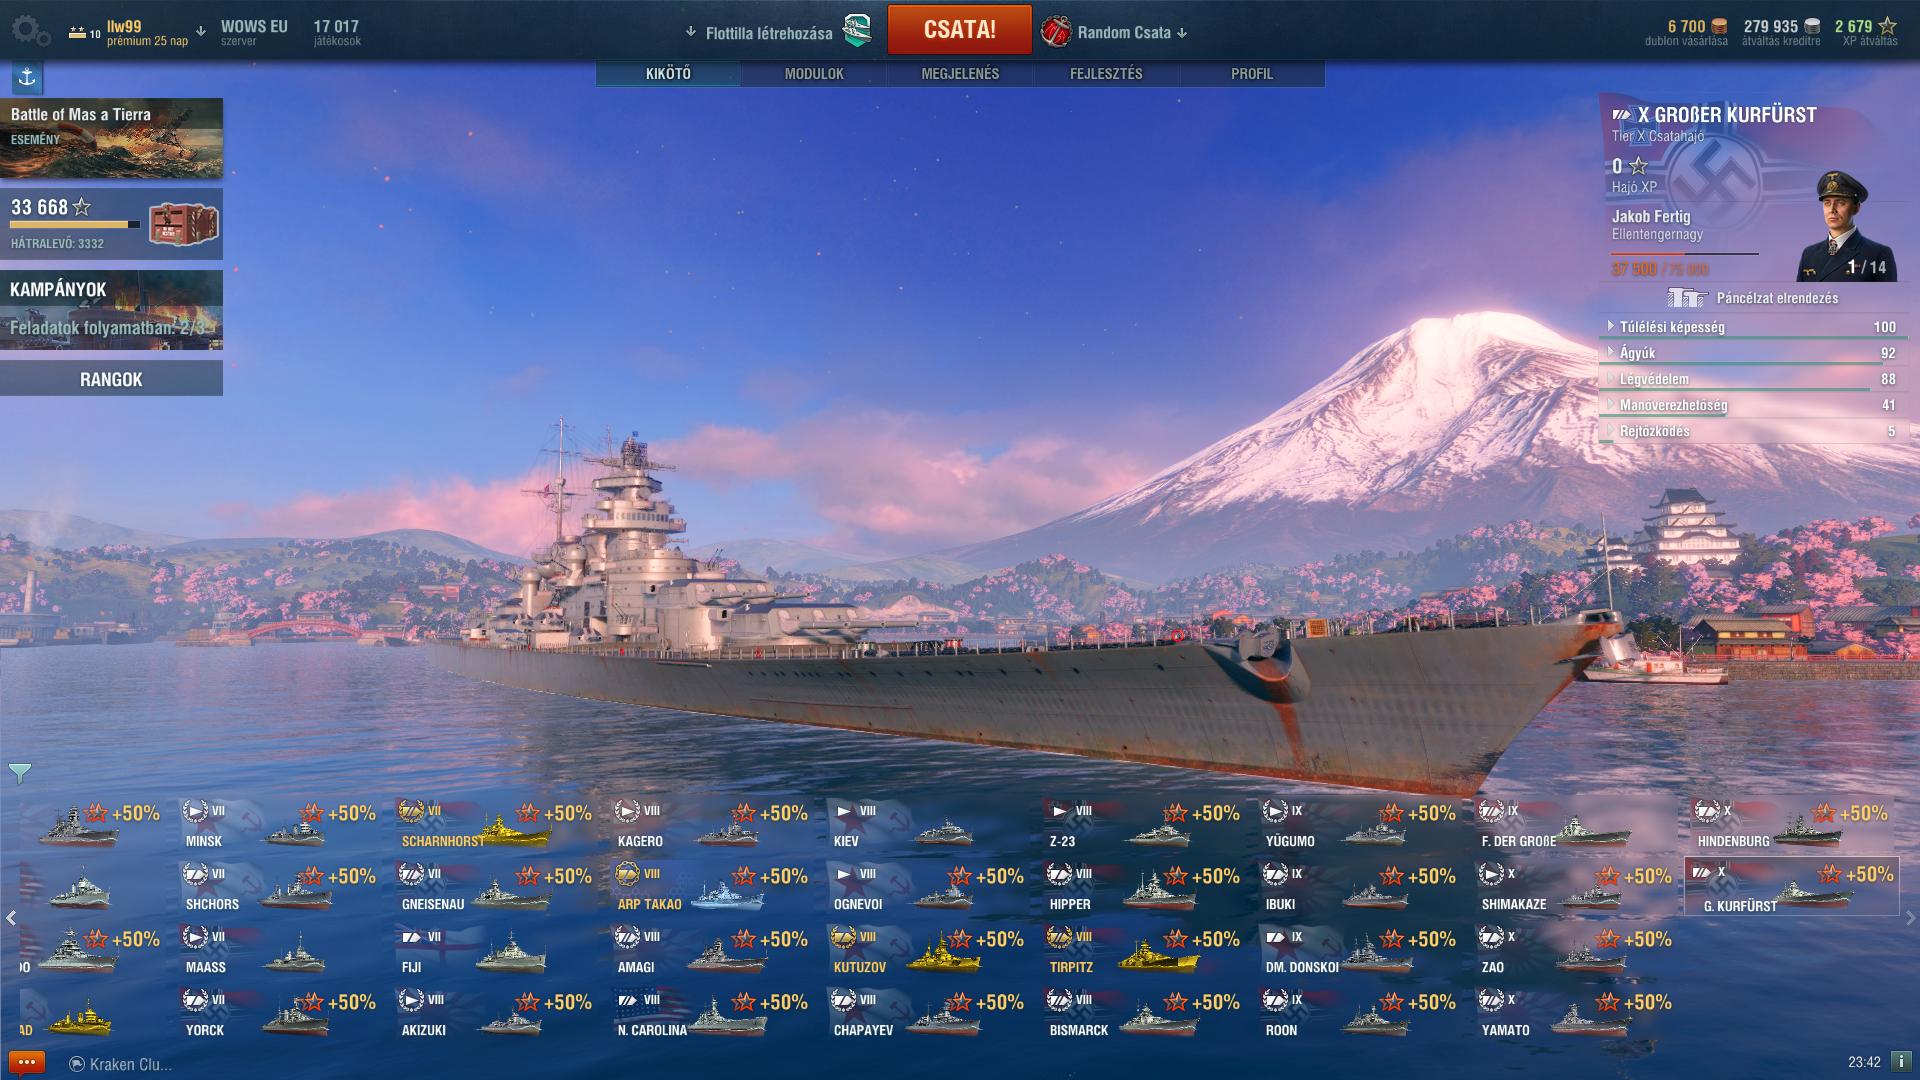Screen dimensions: 1920x1080
Task: Expand the Random Csata battle type dropdown
Action: (x=1115, y=32)
